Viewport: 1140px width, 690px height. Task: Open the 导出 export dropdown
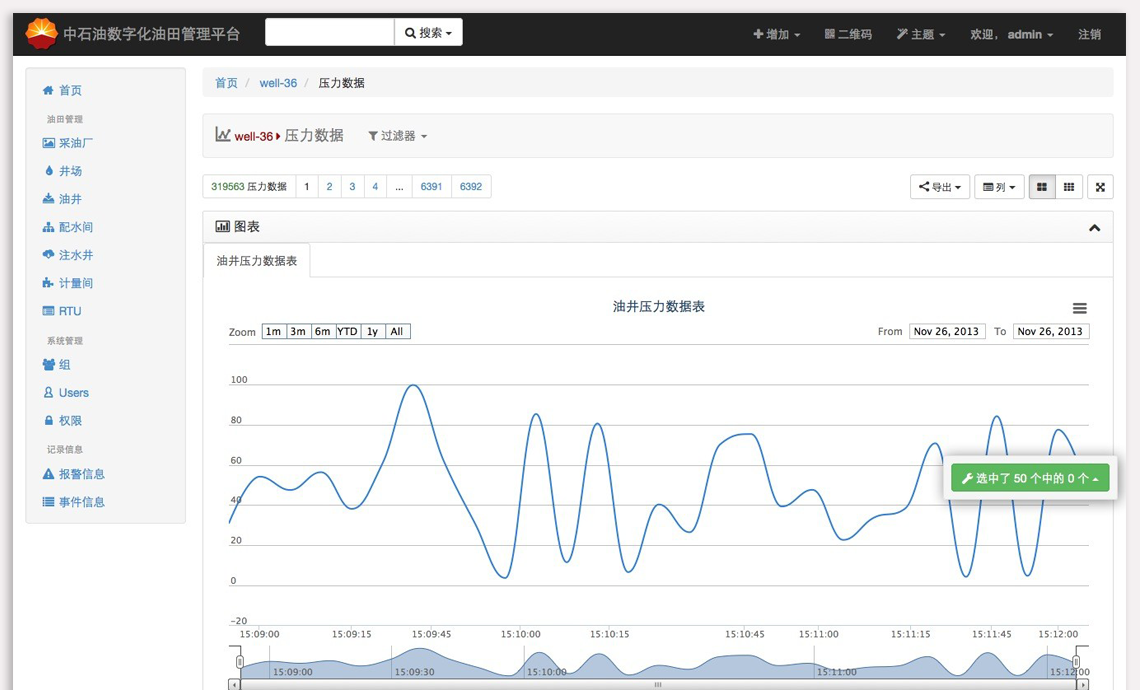(940, 187)
